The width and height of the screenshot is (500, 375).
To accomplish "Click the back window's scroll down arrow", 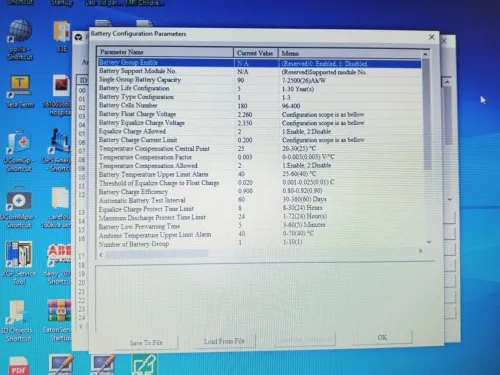I will pos(450,199).
